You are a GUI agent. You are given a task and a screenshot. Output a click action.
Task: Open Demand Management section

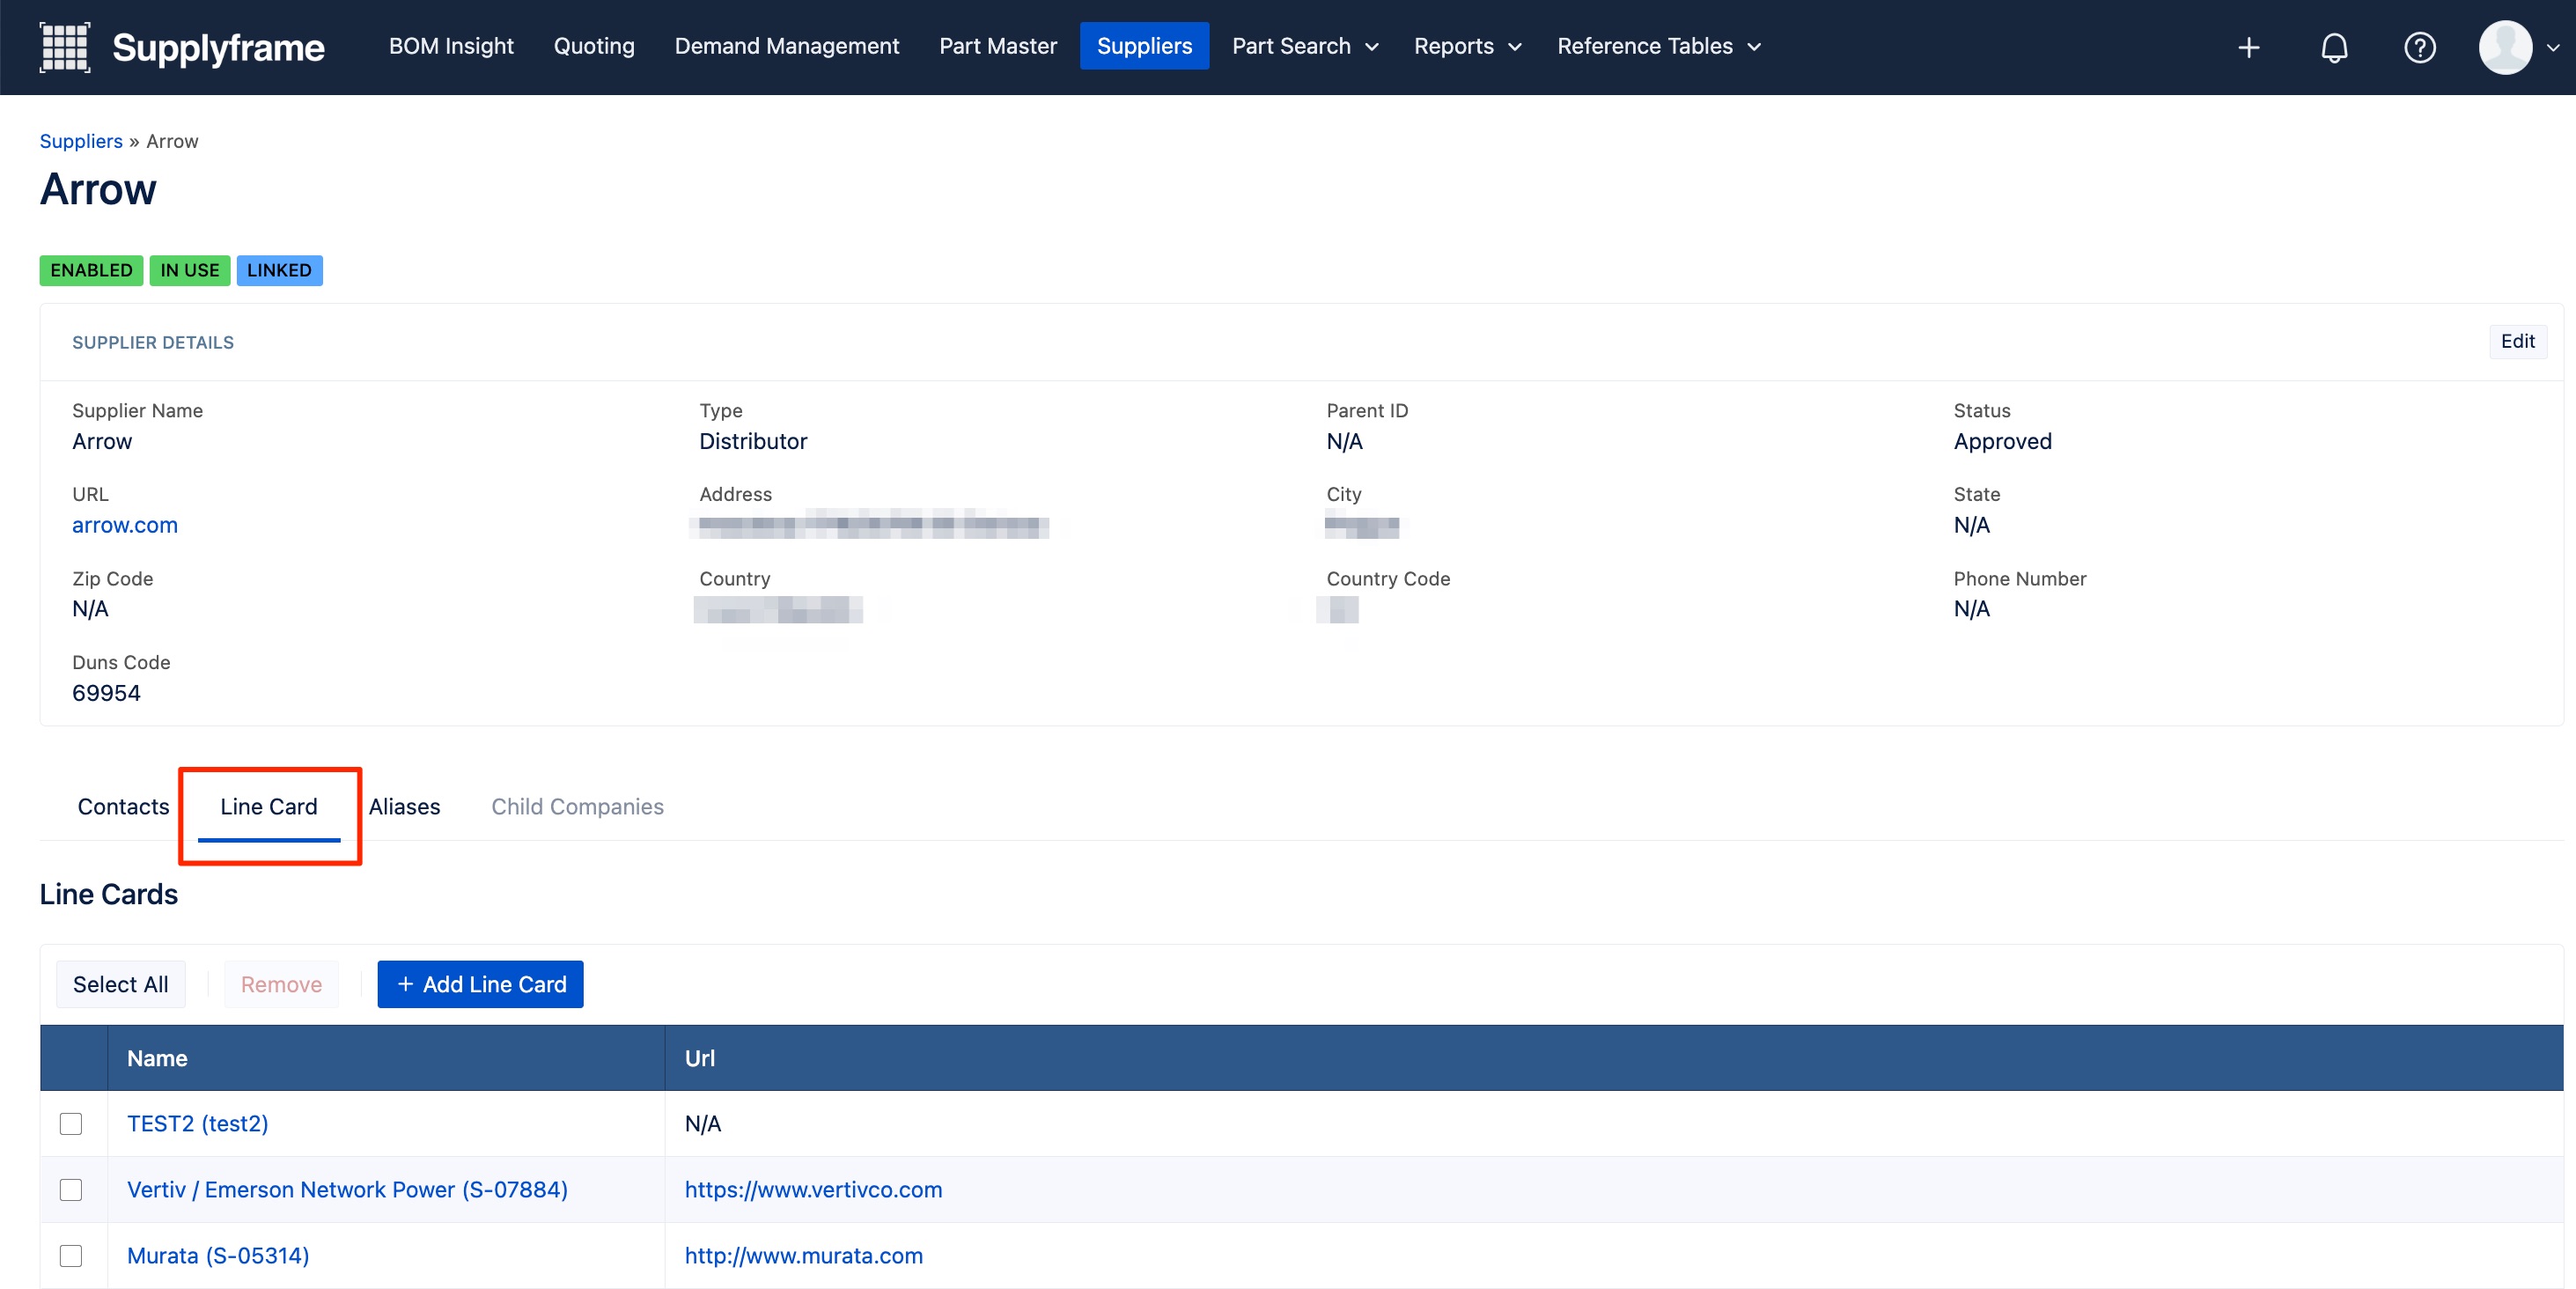[786, 46]
